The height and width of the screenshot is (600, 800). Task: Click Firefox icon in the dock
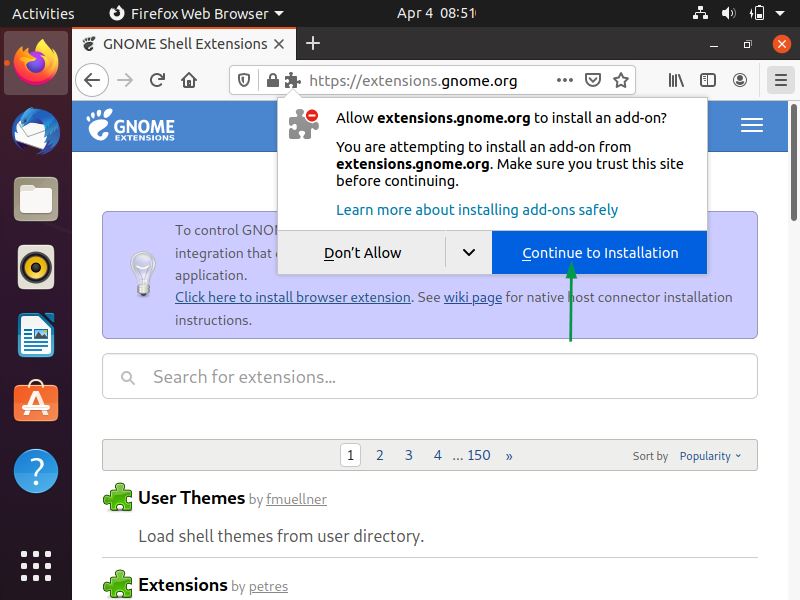click(x=36, y=63)
